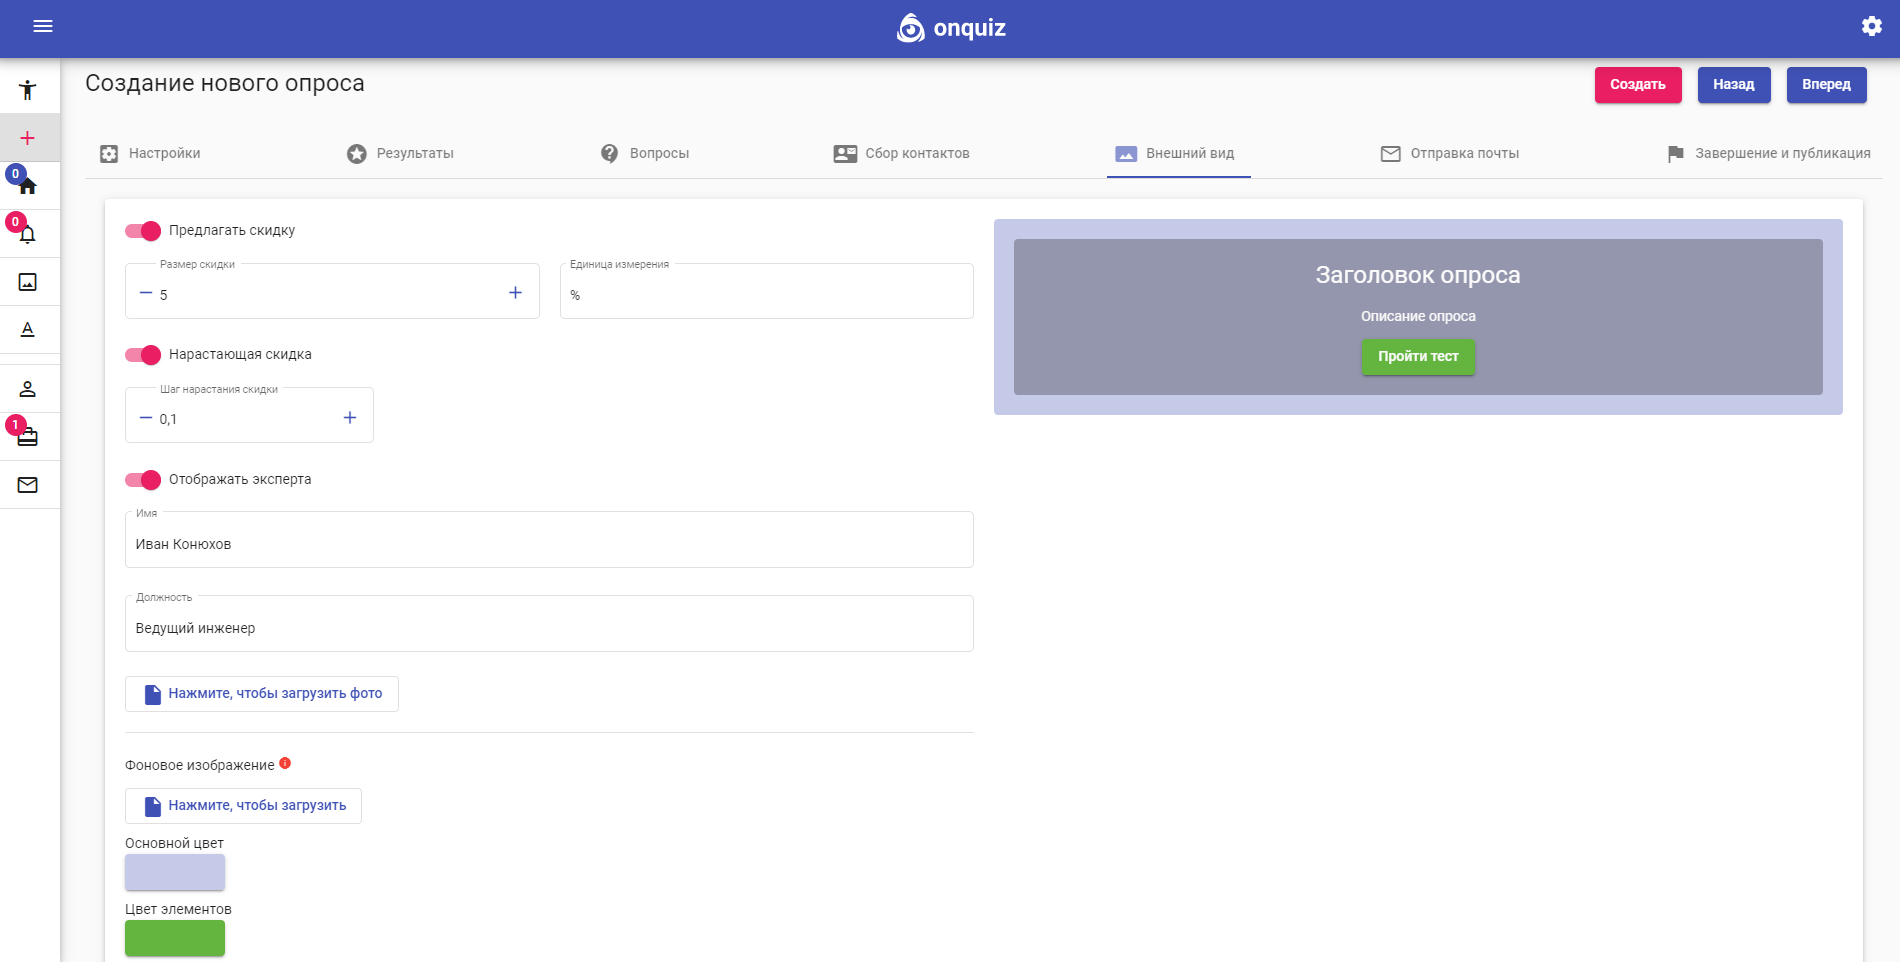The height and width of the screenshot is (962, 1900).
Task: Click the Назад button
Action: pyautogui.click(x=1734, y=85)
